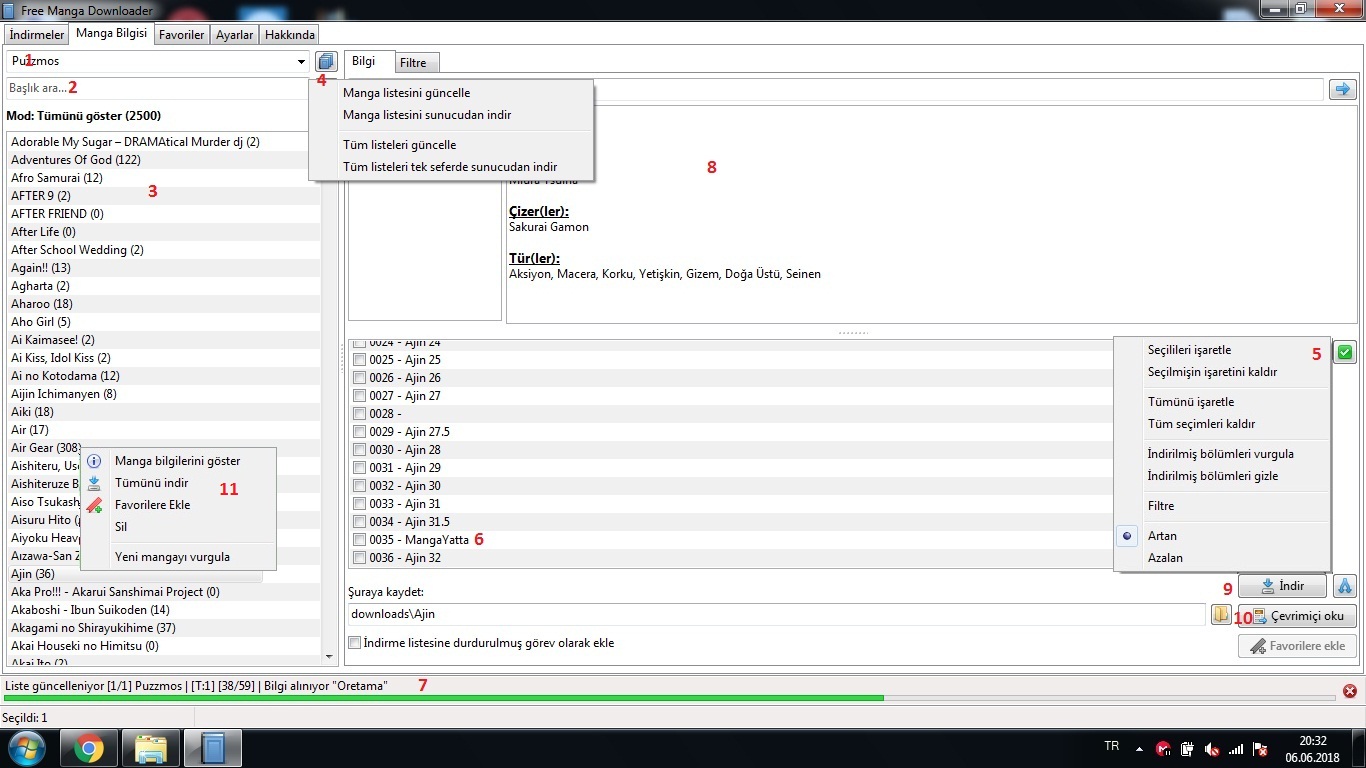
Task: Click the save path field 'downloads\Ajin'
Action: tap(776, 614)
